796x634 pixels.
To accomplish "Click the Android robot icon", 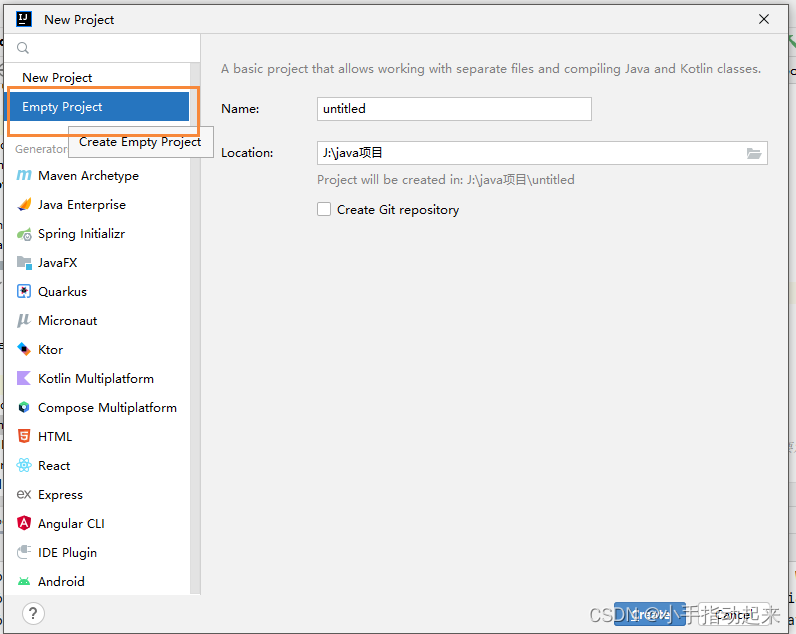I will pyautogui.click(x=24, y=582).
